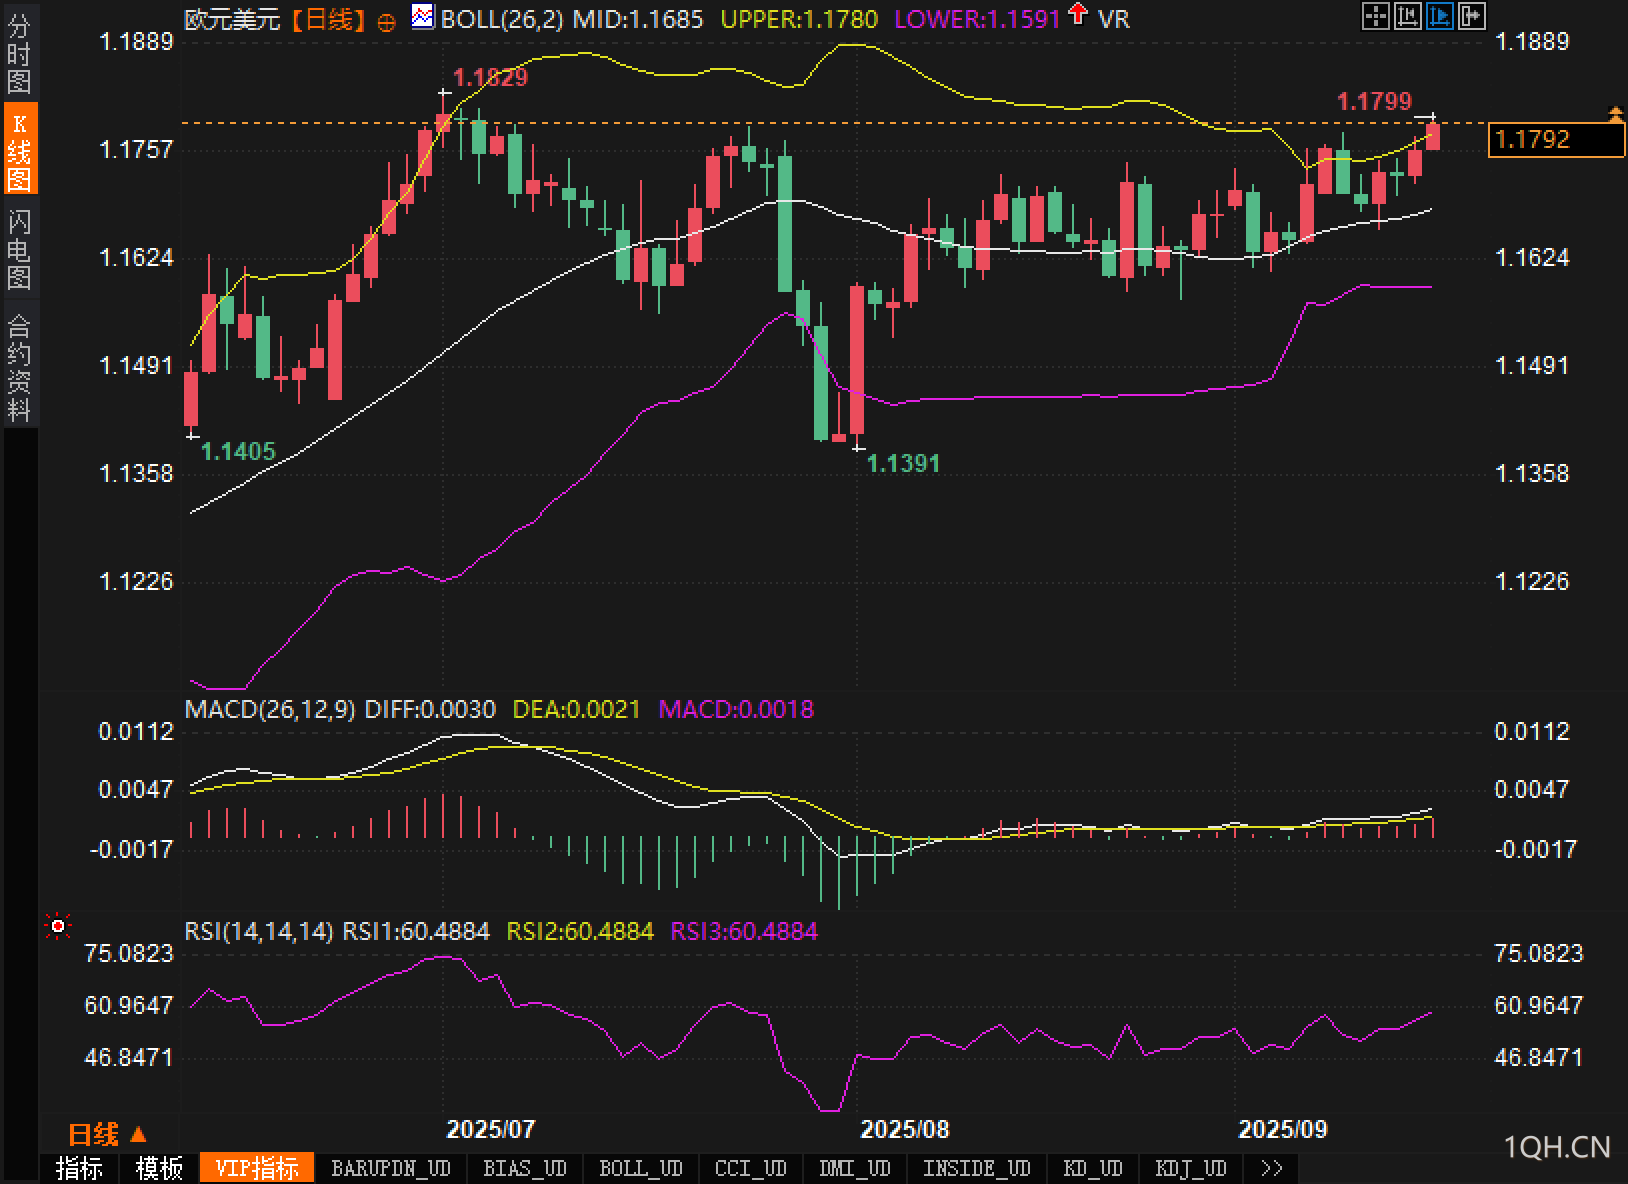Click the 日线 period label at bottom left
The image size is (1628, 1184).
pyautogui.click(x=93, y=1134)
